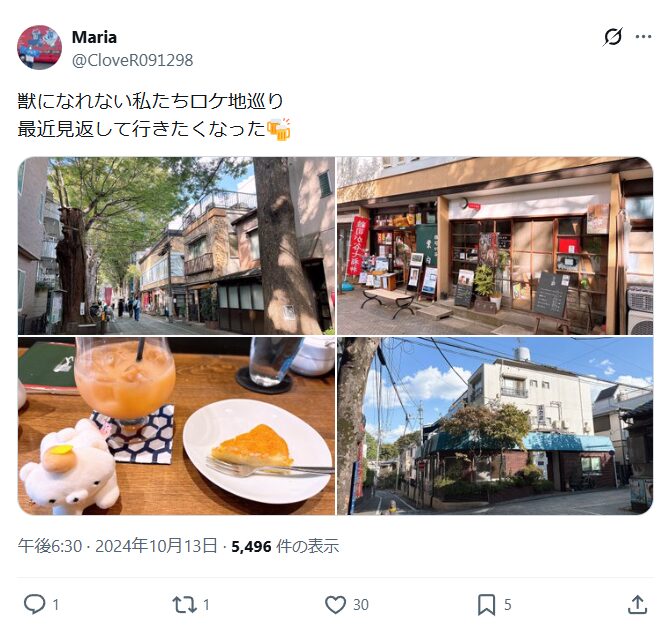Open the cake and drink photo
This screenshot has height=631, width=663.
(x=176, y=426)
